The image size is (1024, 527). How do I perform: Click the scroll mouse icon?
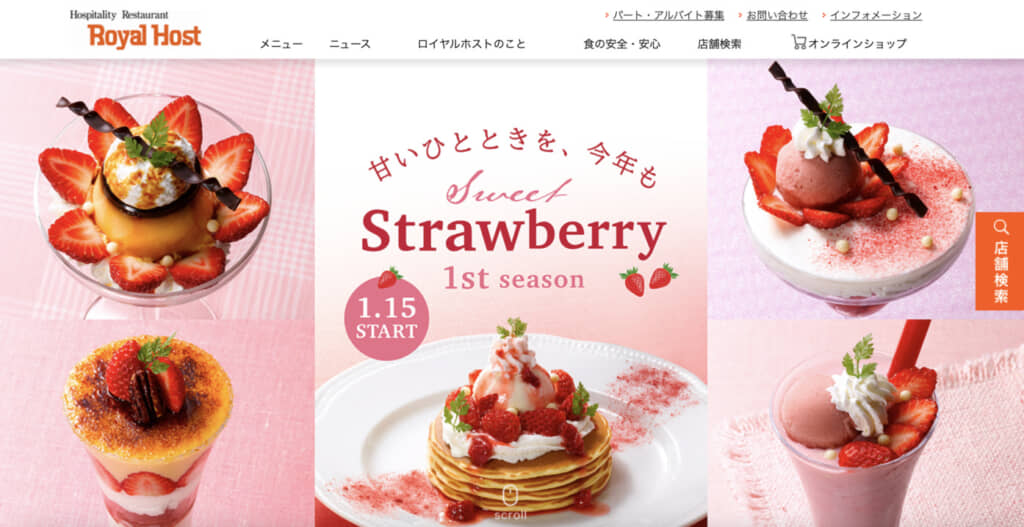[509, 496]
